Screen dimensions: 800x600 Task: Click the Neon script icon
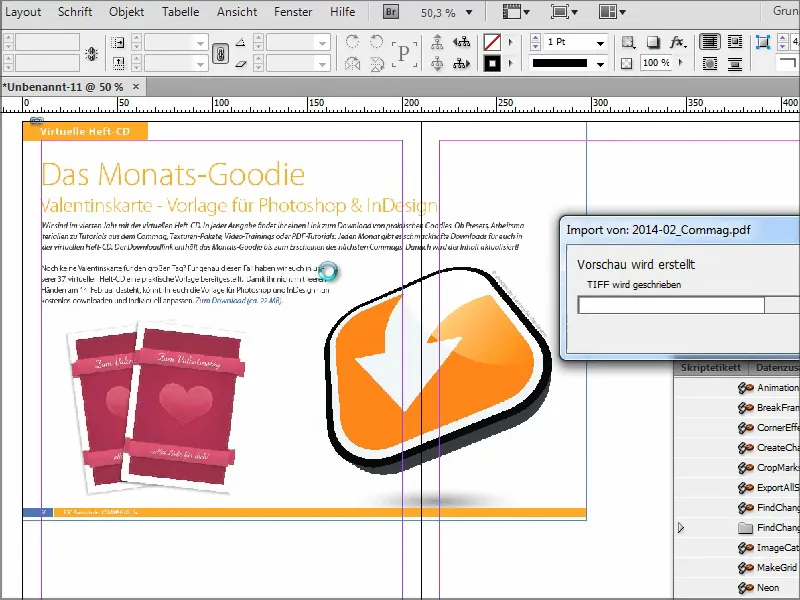(745, 588)
